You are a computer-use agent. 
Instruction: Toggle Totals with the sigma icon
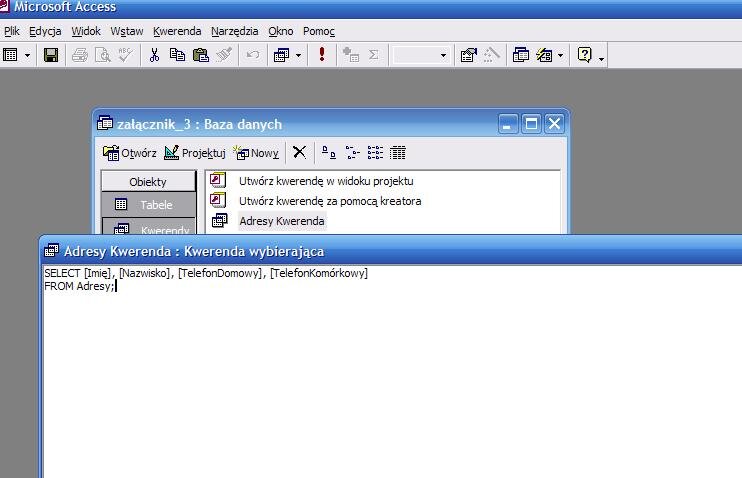(x=373, y=55)
